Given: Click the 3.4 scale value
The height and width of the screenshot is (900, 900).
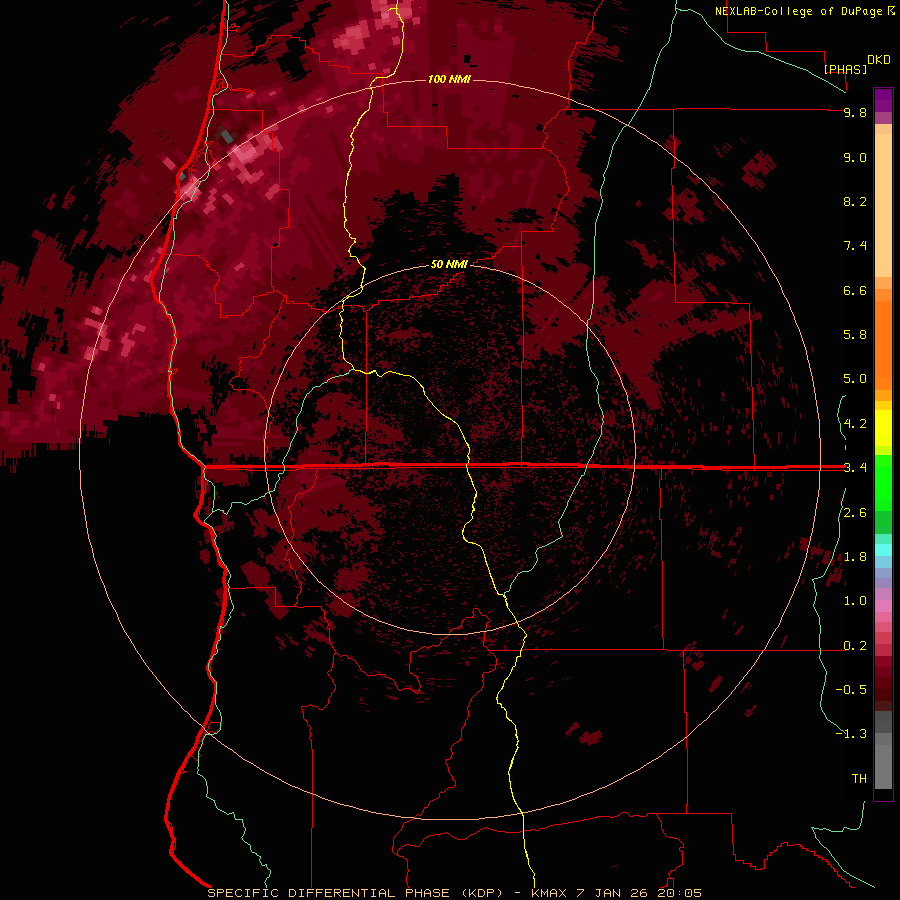Looking at the screenshot, I should (x=855, y=468).
